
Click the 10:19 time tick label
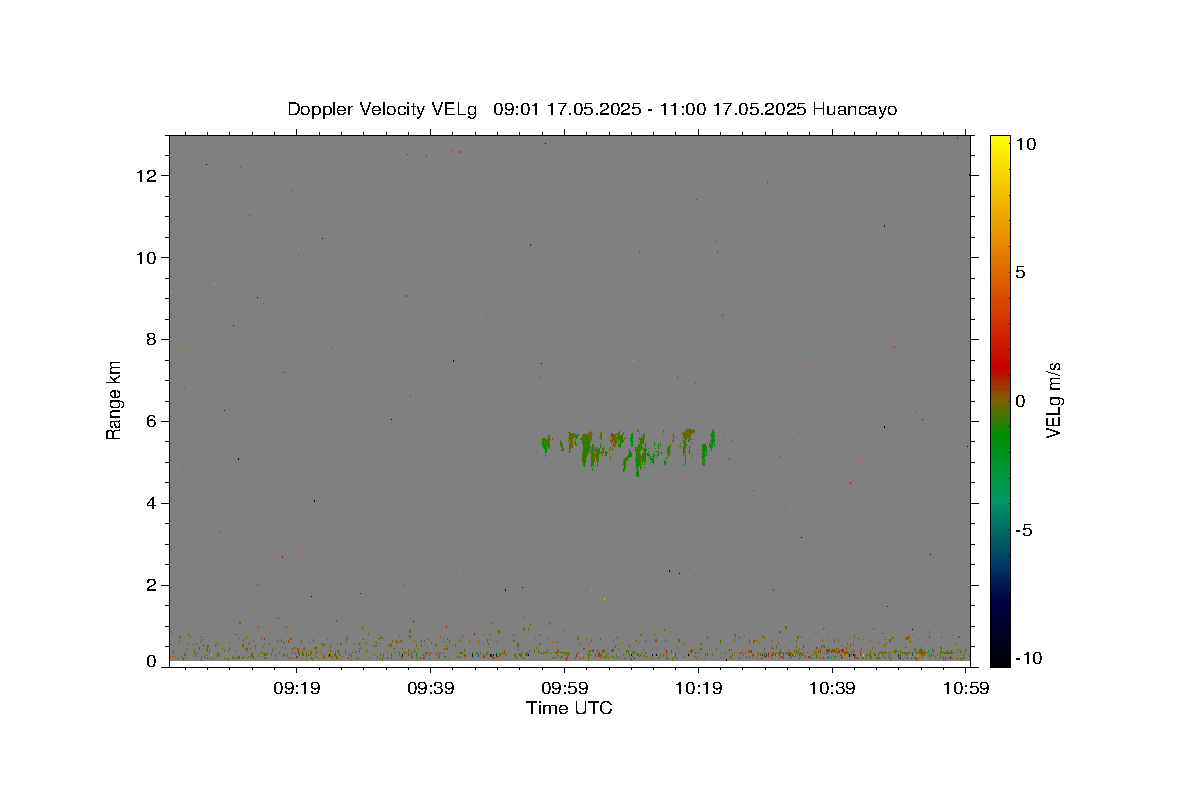[698, 688]
